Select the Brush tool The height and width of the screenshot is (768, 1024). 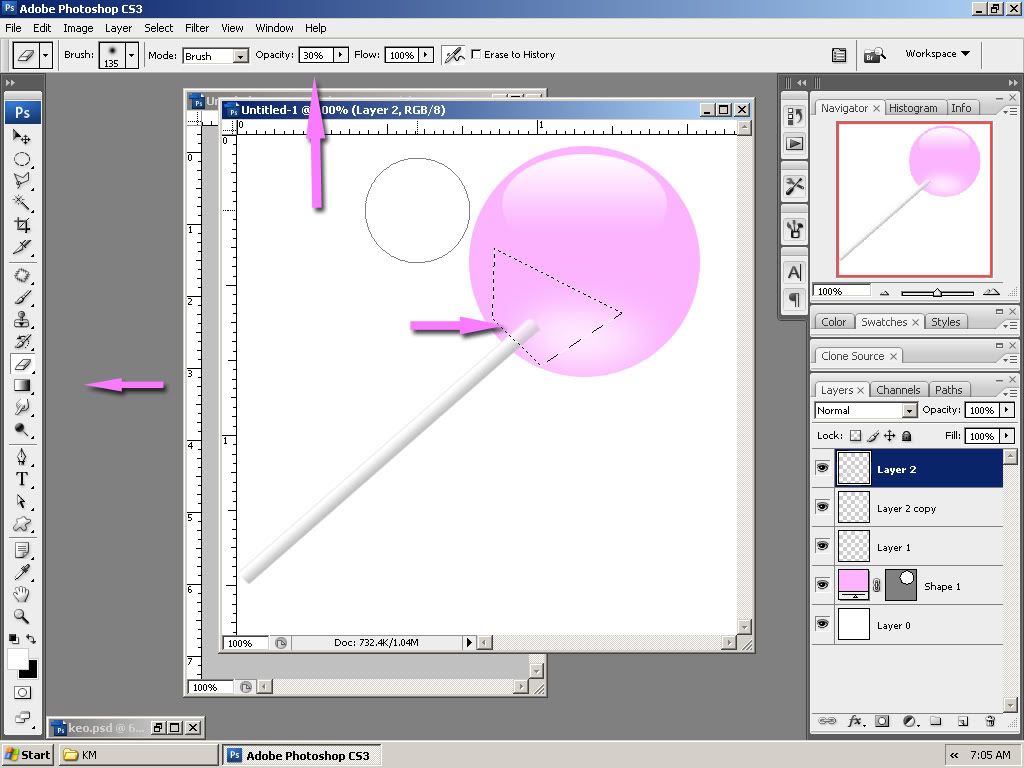point(22,297)
